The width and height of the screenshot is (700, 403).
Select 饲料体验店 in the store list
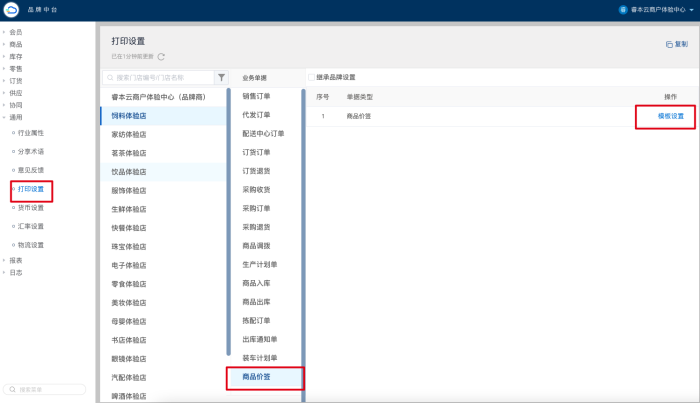tap(130, 115)
